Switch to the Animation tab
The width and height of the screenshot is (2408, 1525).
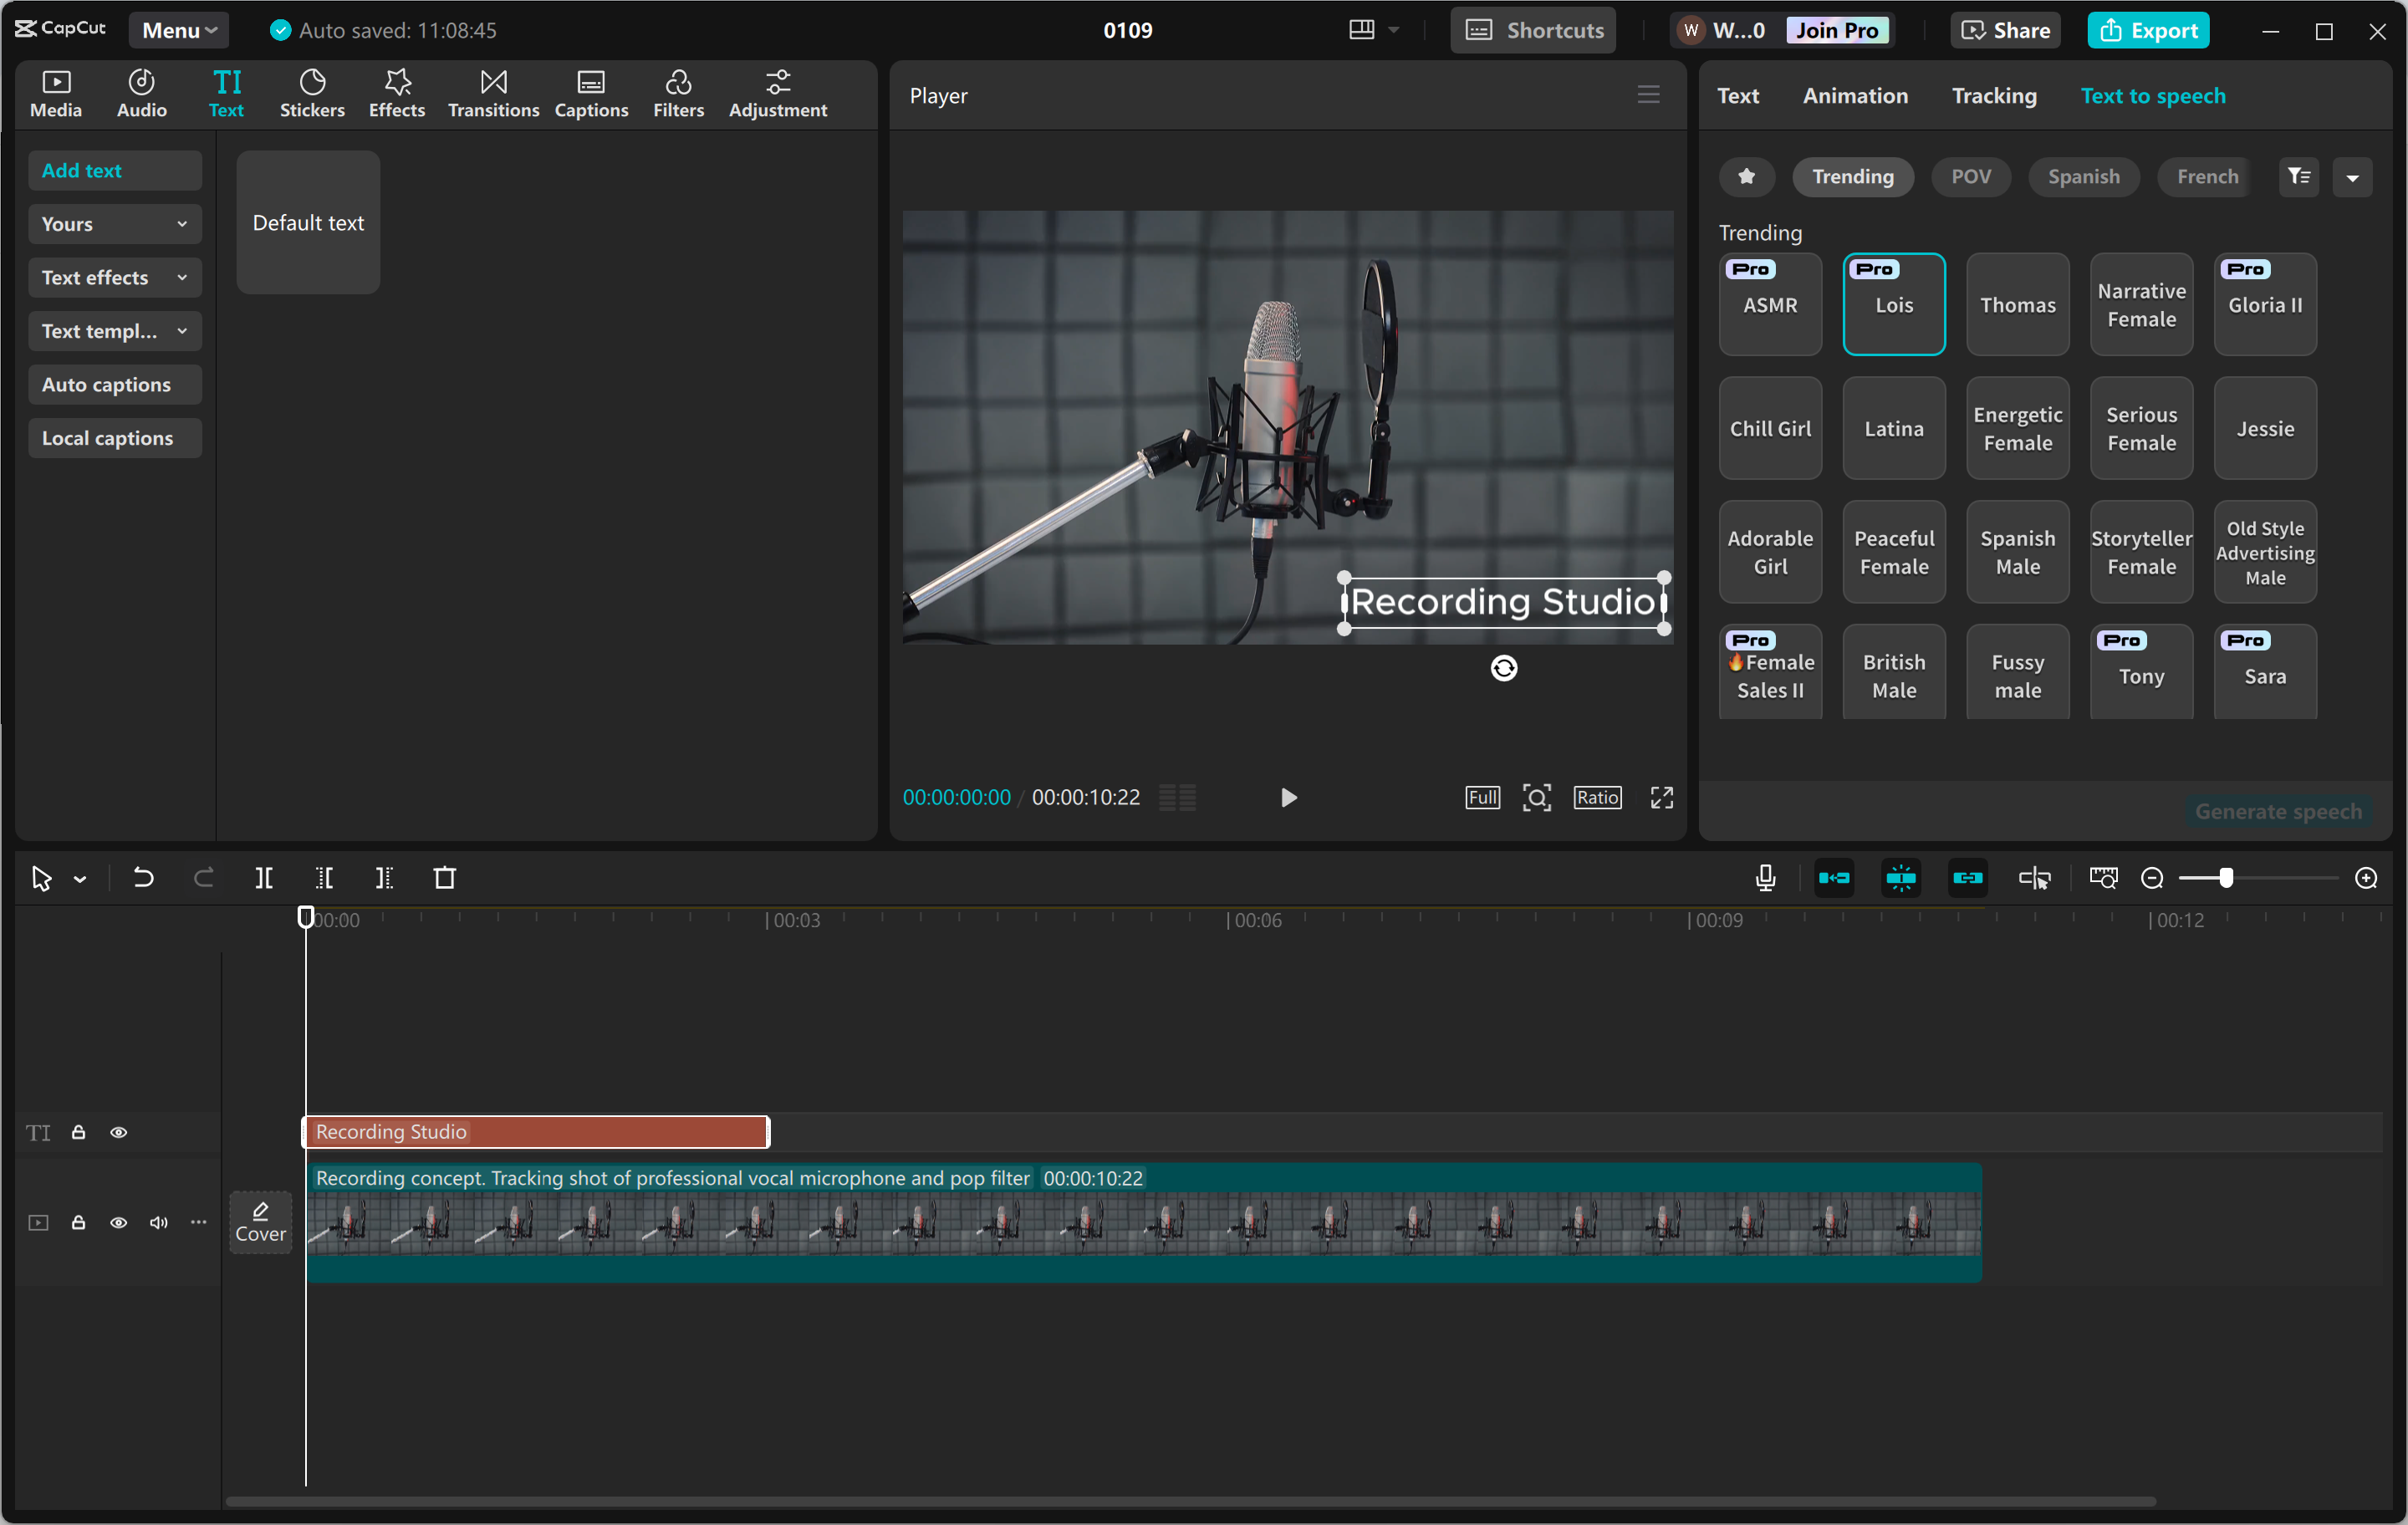click(x=1855, y=96)
